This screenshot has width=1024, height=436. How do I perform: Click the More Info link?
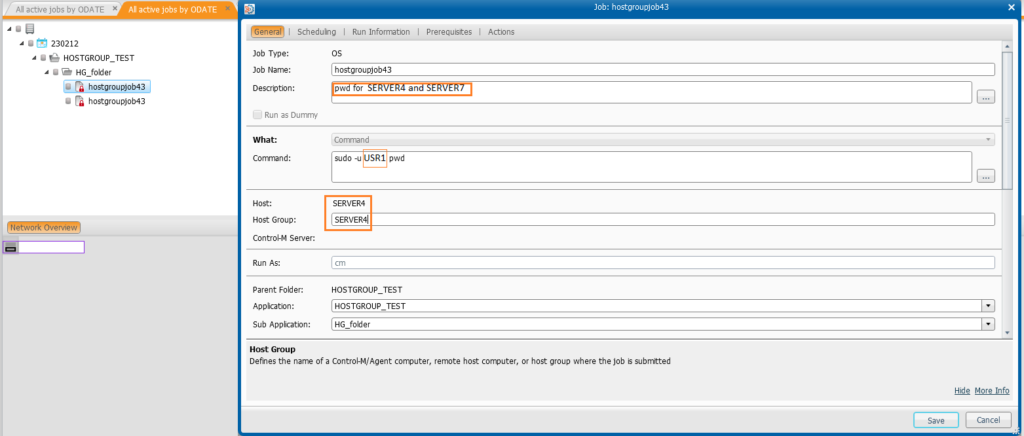[x=992, y=390]
